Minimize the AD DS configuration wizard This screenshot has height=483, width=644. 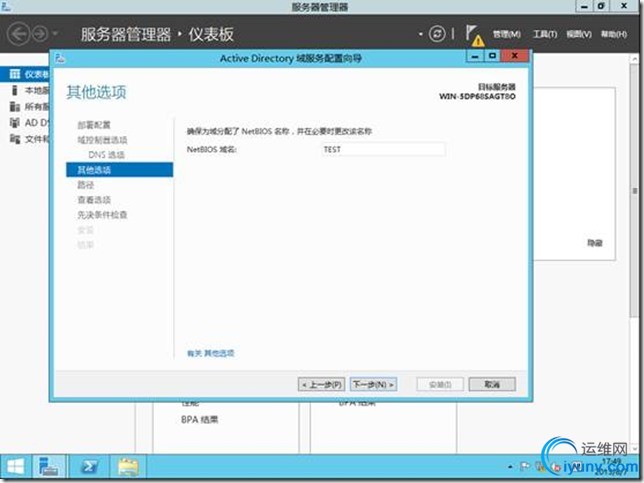click(475, 56)
